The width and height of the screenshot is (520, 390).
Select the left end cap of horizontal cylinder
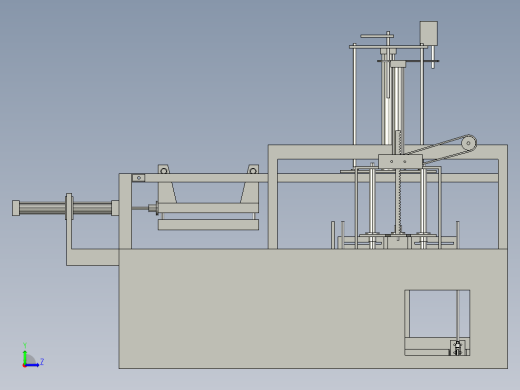(16, 208)
